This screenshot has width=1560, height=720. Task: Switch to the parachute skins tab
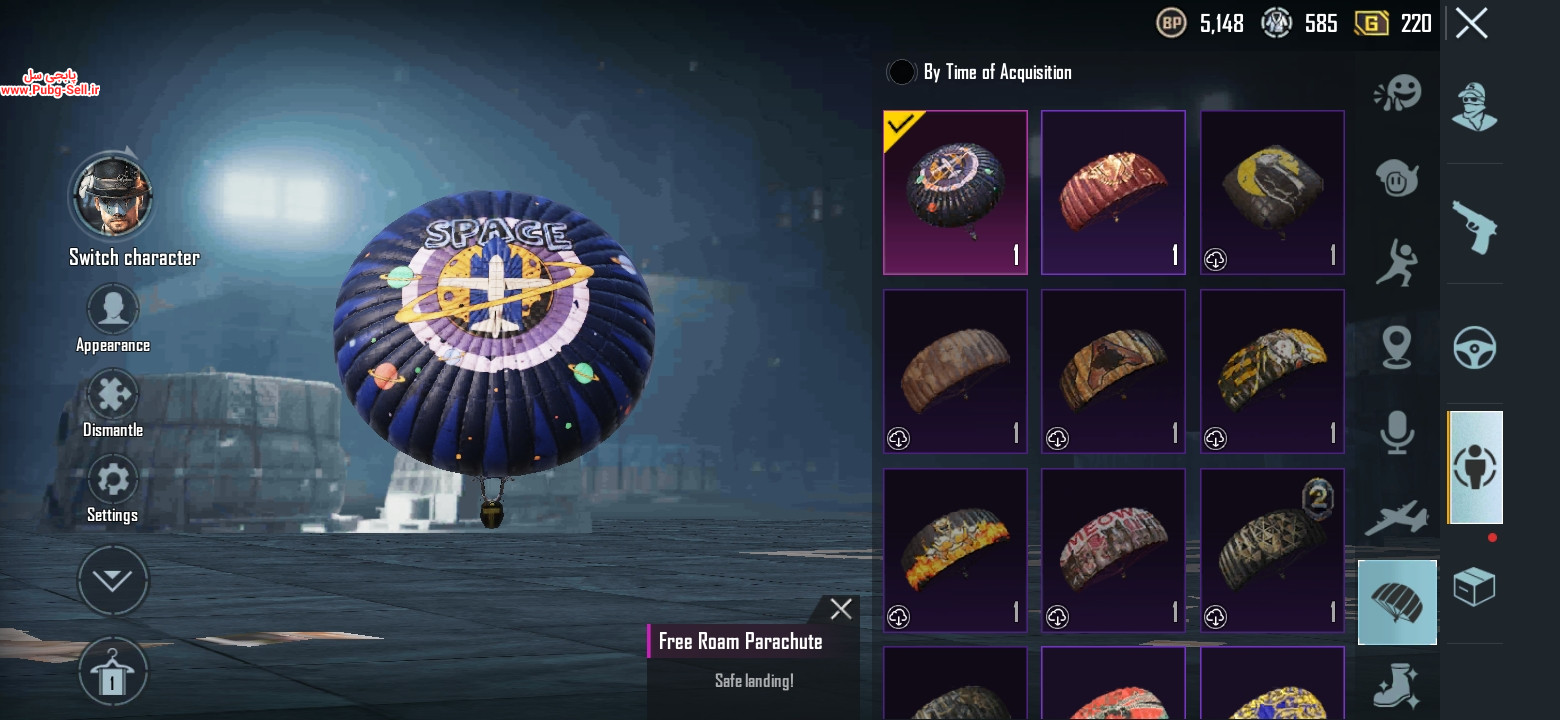1397,602
